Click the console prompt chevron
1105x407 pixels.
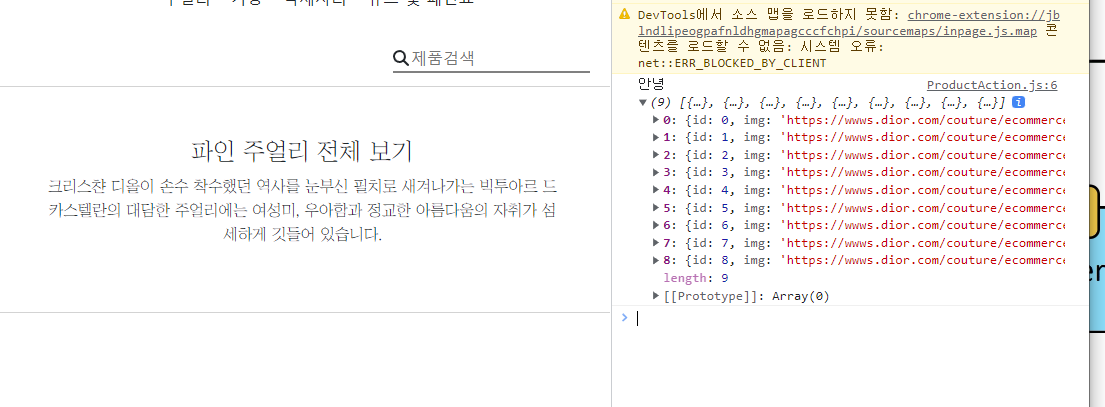click(x=624, y=318)
